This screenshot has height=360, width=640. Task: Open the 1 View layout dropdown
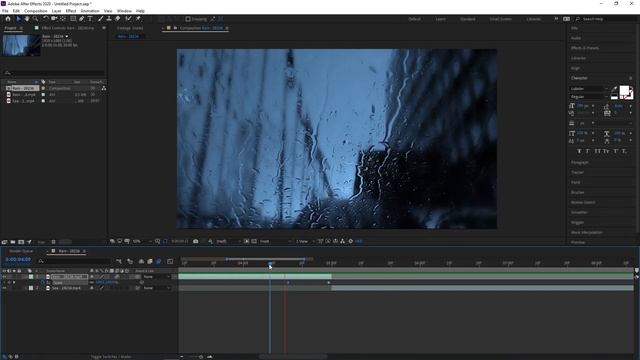coord(305,241)
